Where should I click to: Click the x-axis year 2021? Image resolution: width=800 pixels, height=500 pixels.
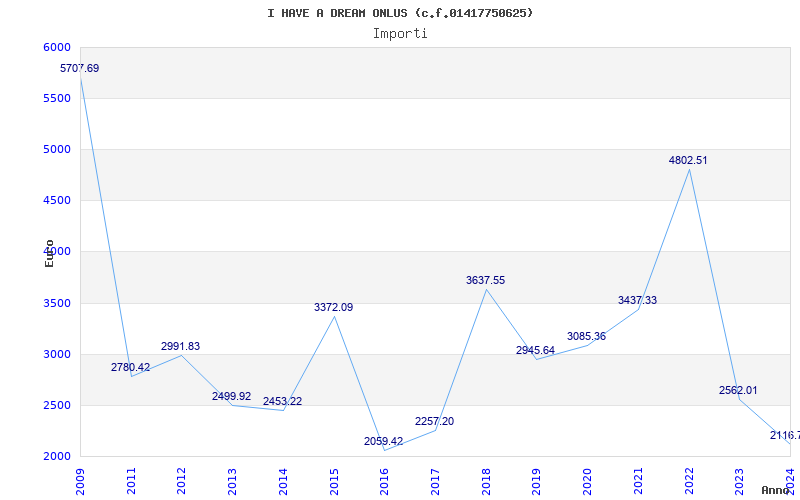[x=638, y=482]
